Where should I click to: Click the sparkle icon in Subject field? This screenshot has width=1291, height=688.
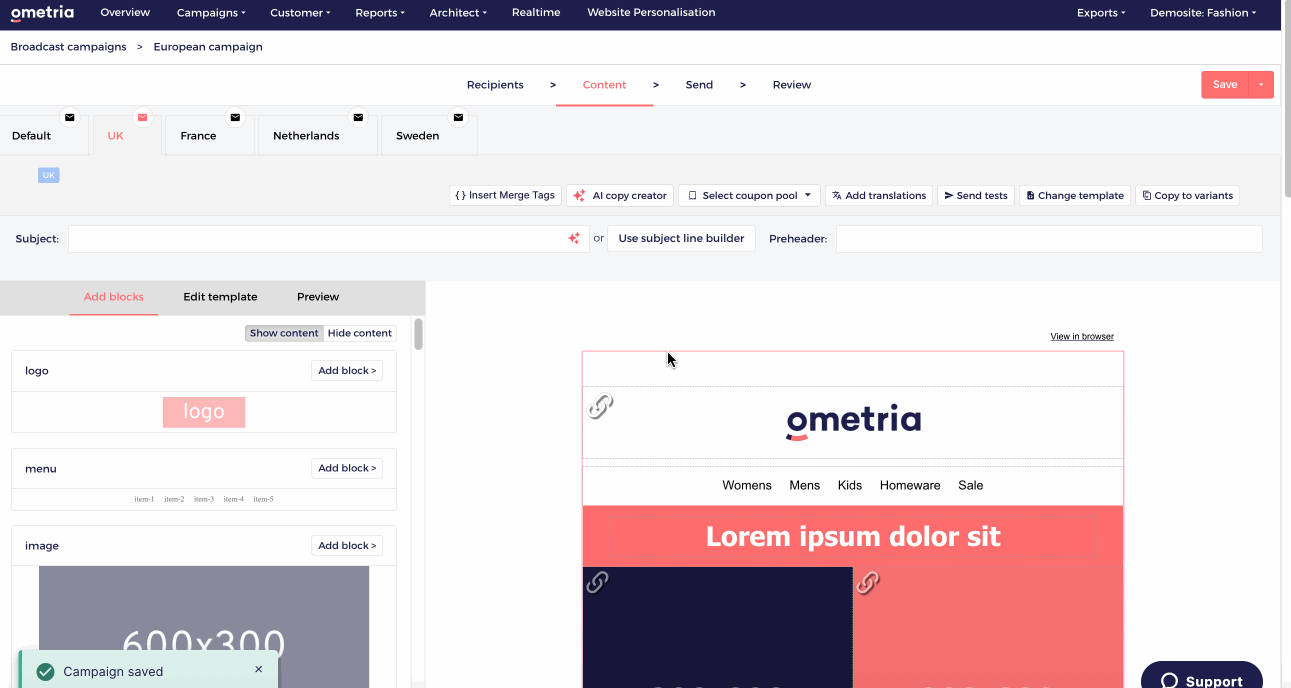tap(573, 238)
